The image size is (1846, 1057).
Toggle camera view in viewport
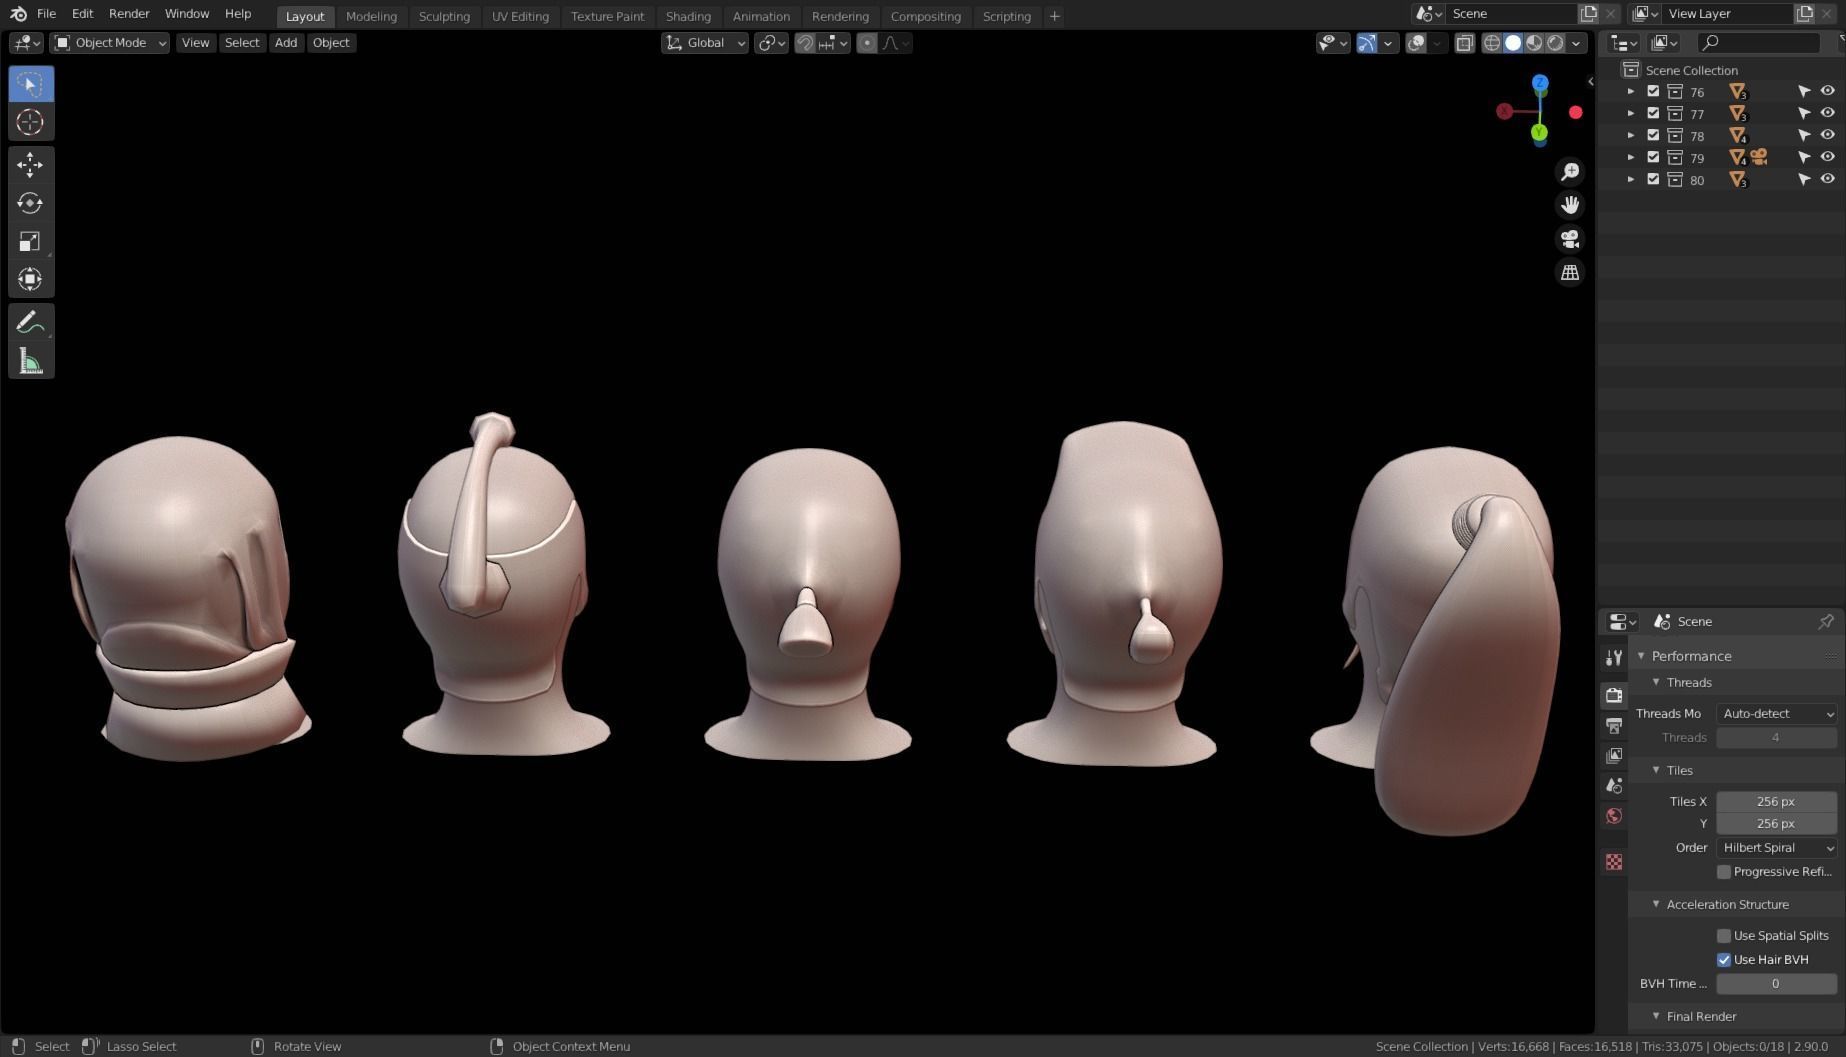[1570, 239]
